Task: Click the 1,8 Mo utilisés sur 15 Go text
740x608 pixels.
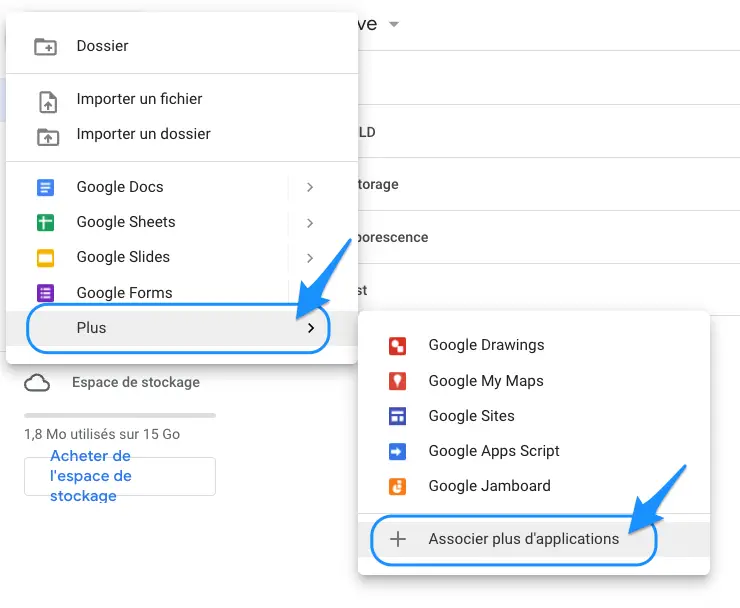Action: click(x=102, y=434)
